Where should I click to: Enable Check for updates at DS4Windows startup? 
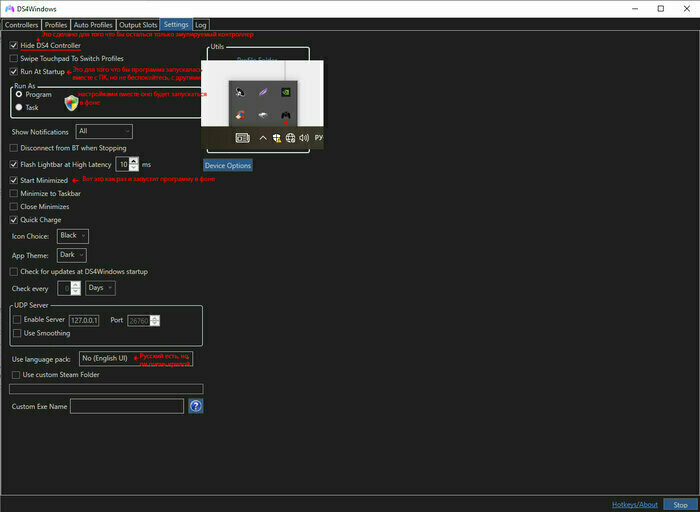[14, 271]
